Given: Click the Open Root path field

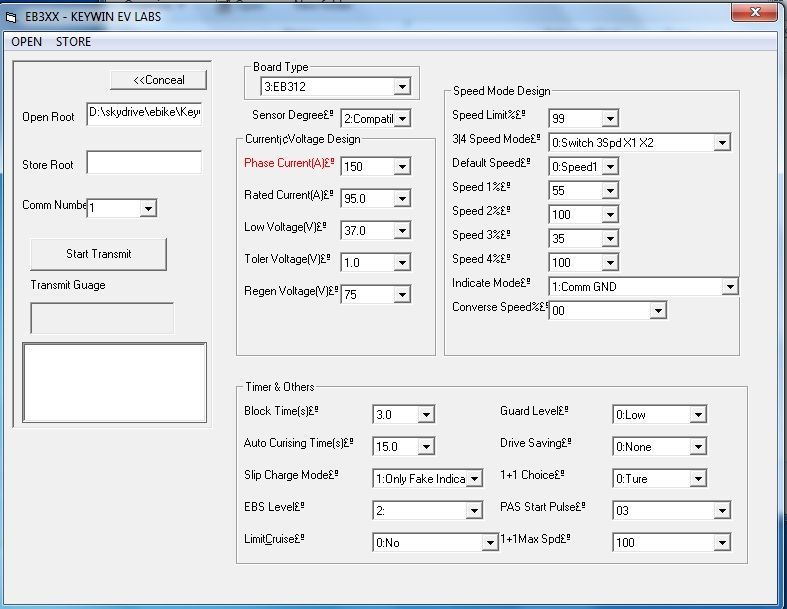Looking at the screenshot, I should click(143, 115).
